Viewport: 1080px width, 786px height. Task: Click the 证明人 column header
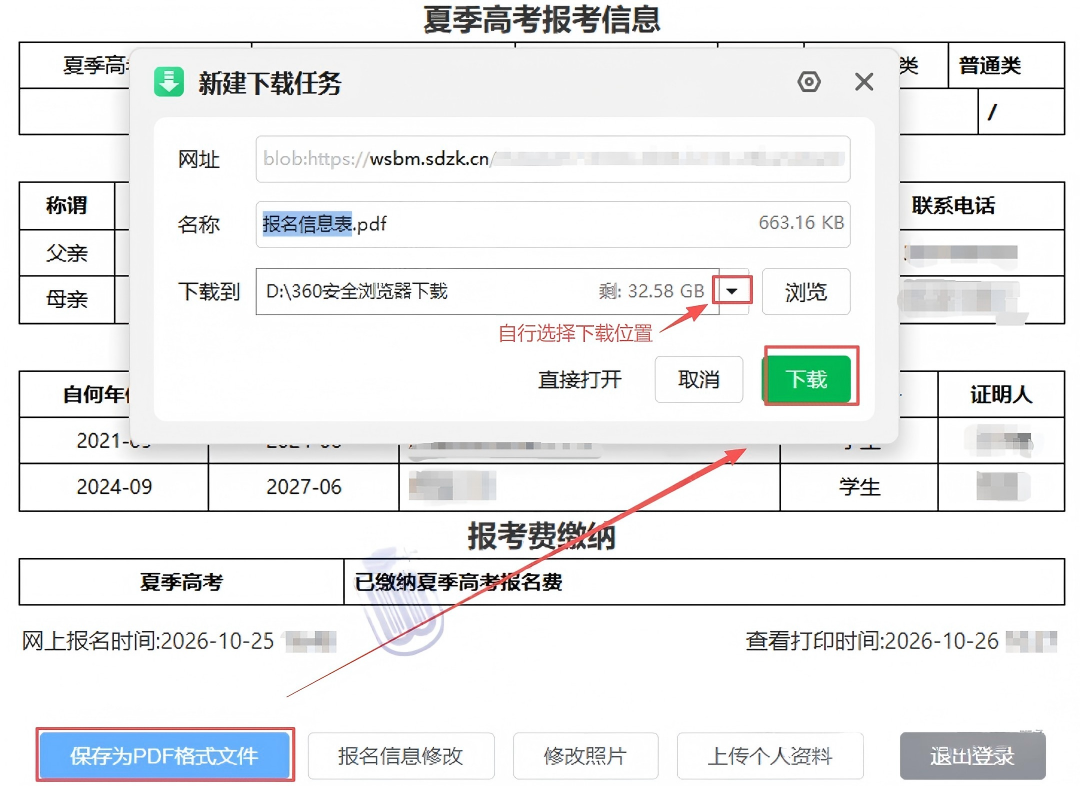pyautogui.click(x=1001, y=394)
